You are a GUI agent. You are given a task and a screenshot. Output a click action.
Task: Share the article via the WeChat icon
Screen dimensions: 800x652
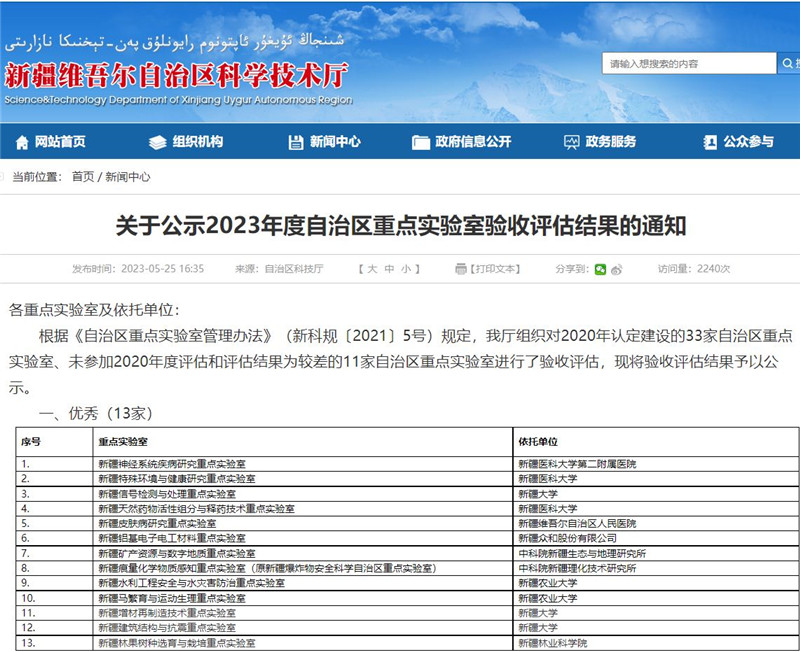point(601,269)
